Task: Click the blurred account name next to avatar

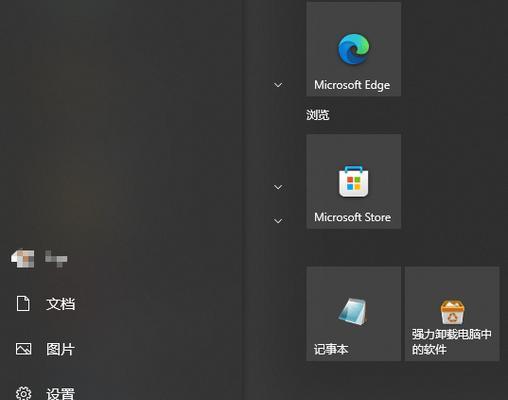Action: 56,258
